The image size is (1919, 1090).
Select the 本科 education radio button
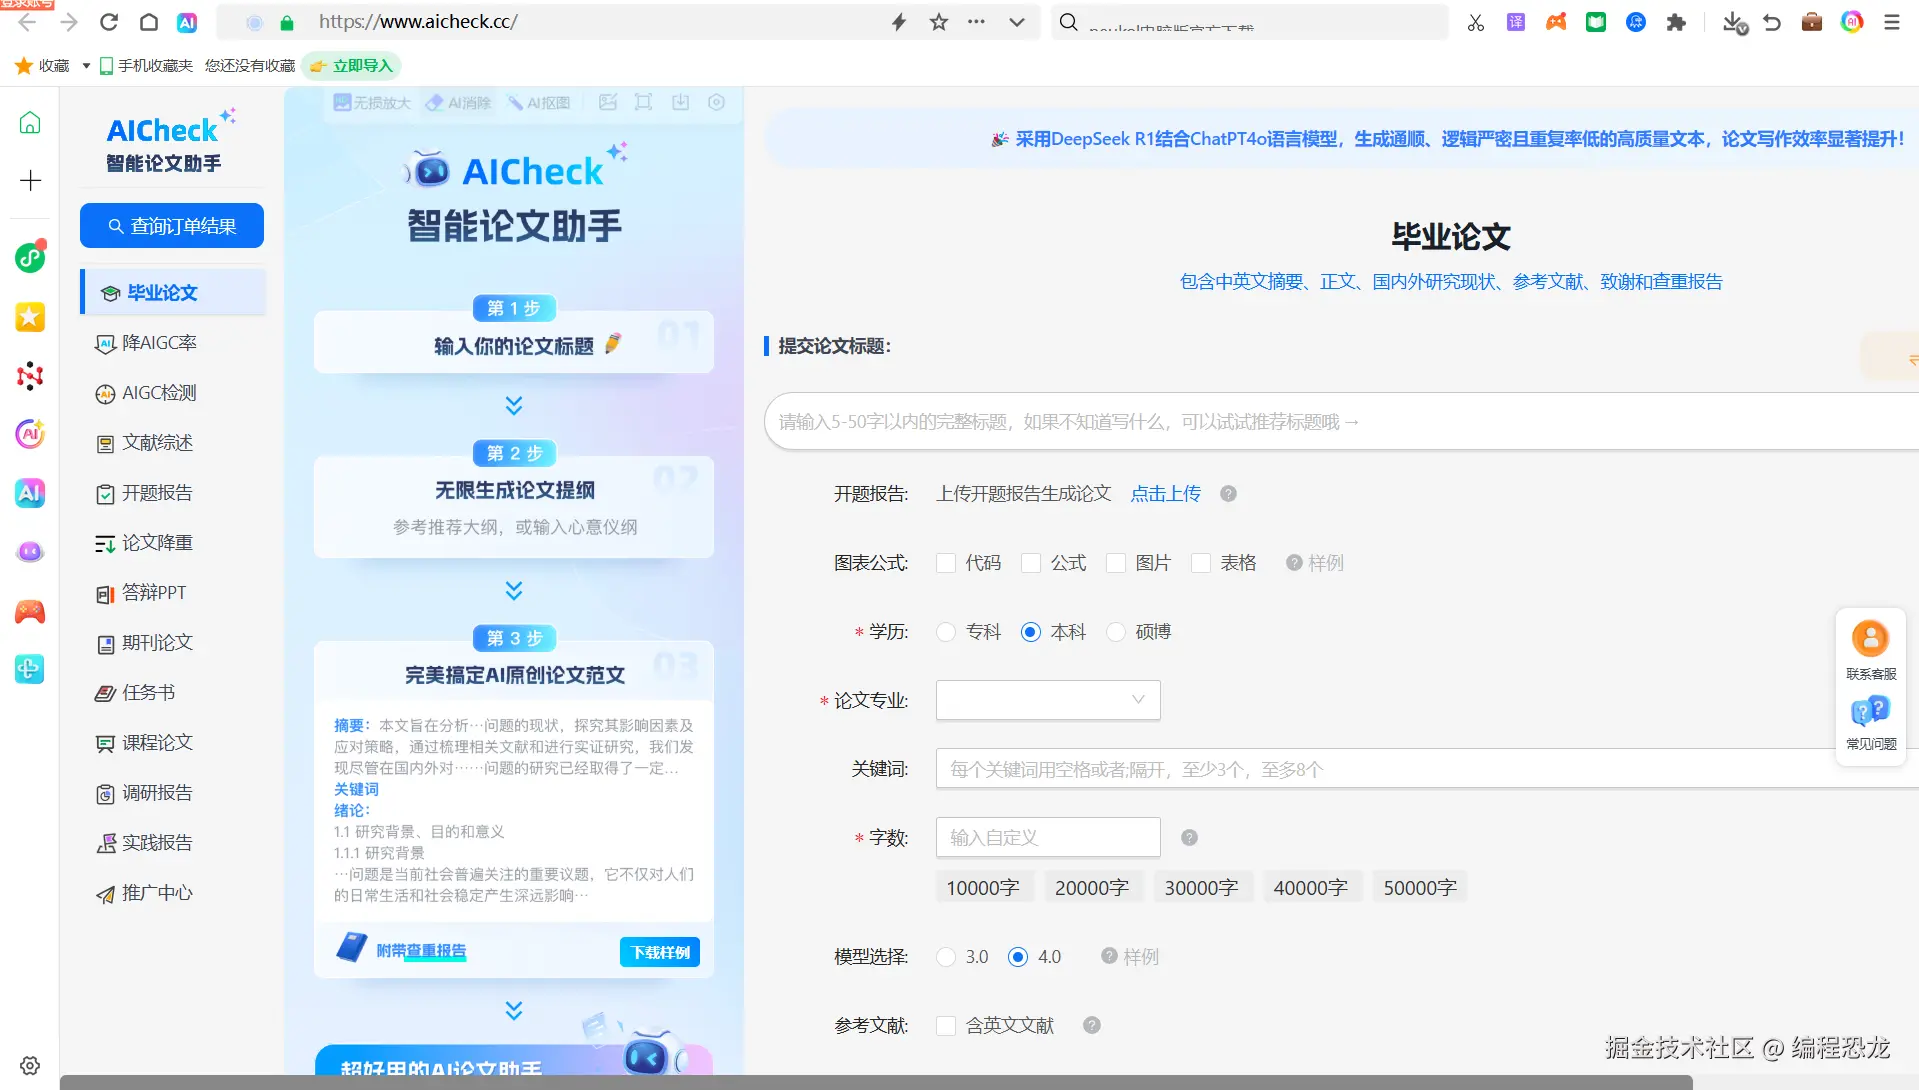[1031, 632]
